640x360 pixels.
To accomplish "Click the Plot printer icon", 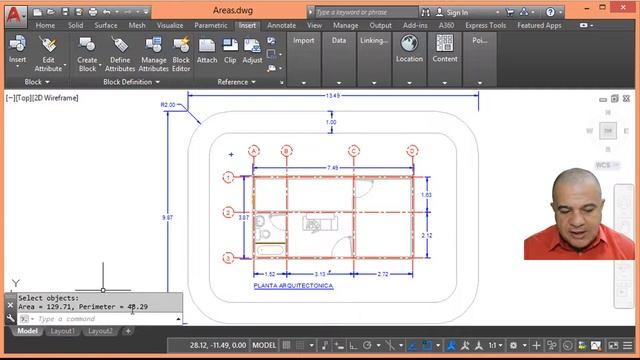I will coord(93,12).
